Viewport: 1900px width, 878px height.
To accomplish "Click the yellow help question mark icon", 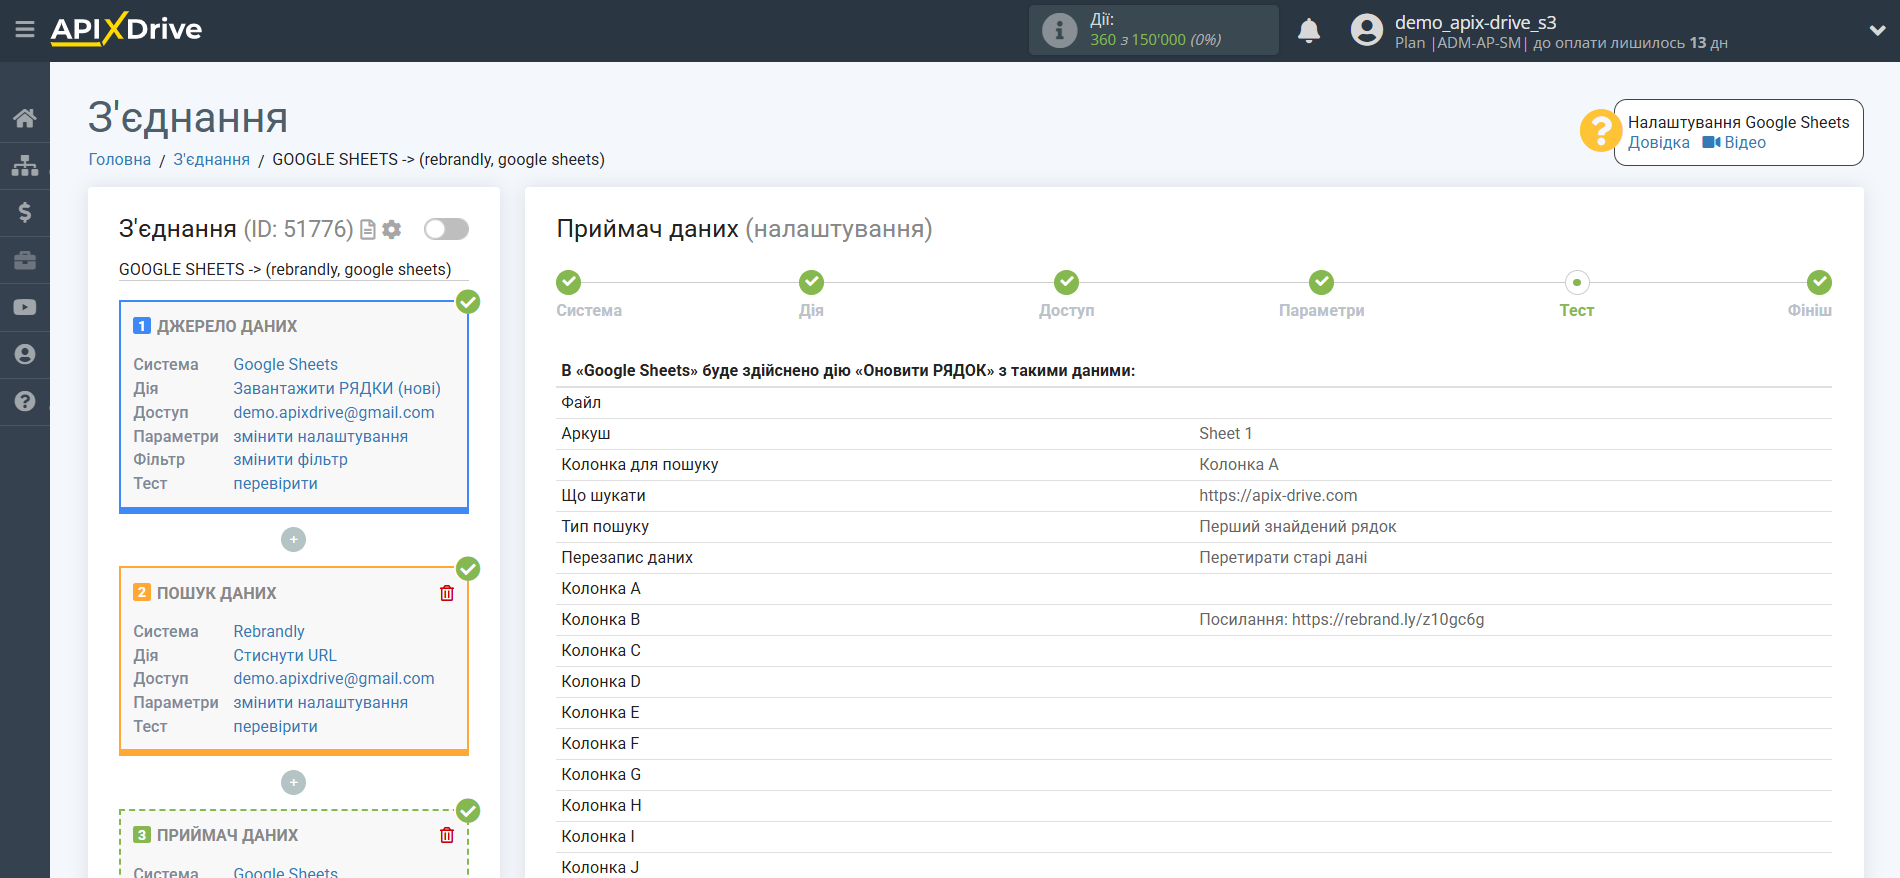I will [x=1600, y=130].
